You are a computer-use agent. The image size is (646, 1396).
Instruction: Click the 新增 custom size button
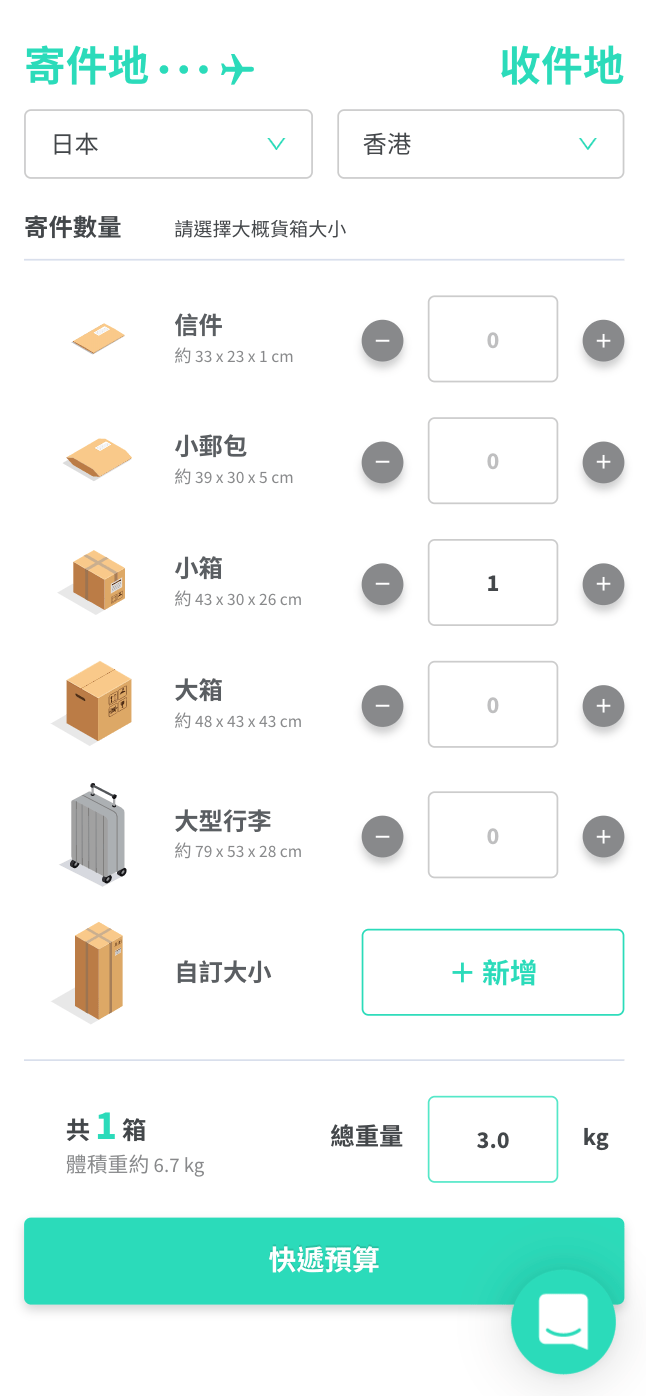pyautogui.click(x=492, y=972)
